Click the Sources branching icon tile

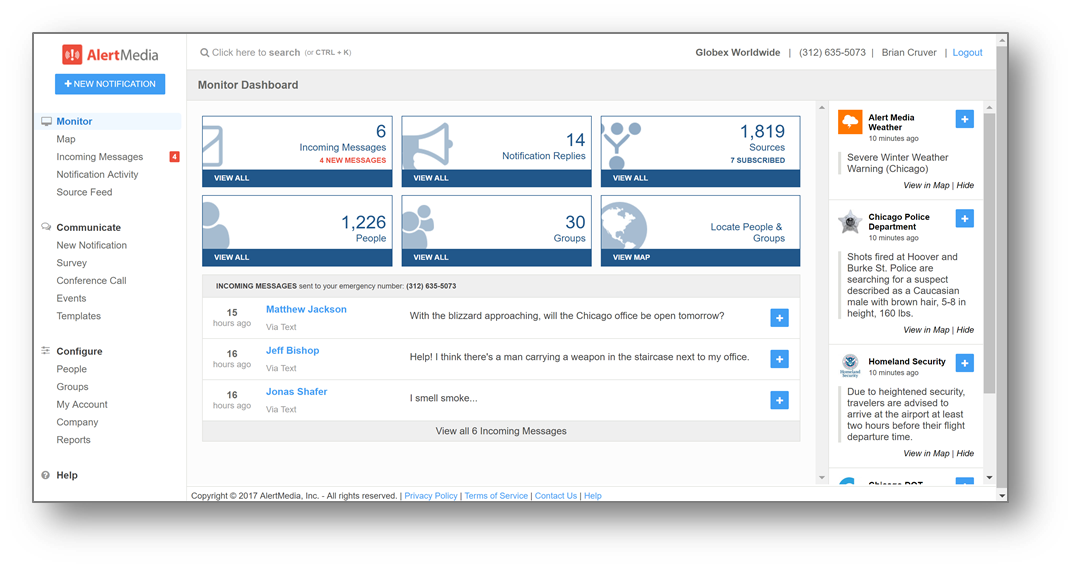pyautogui.click(x=621, y=145)
